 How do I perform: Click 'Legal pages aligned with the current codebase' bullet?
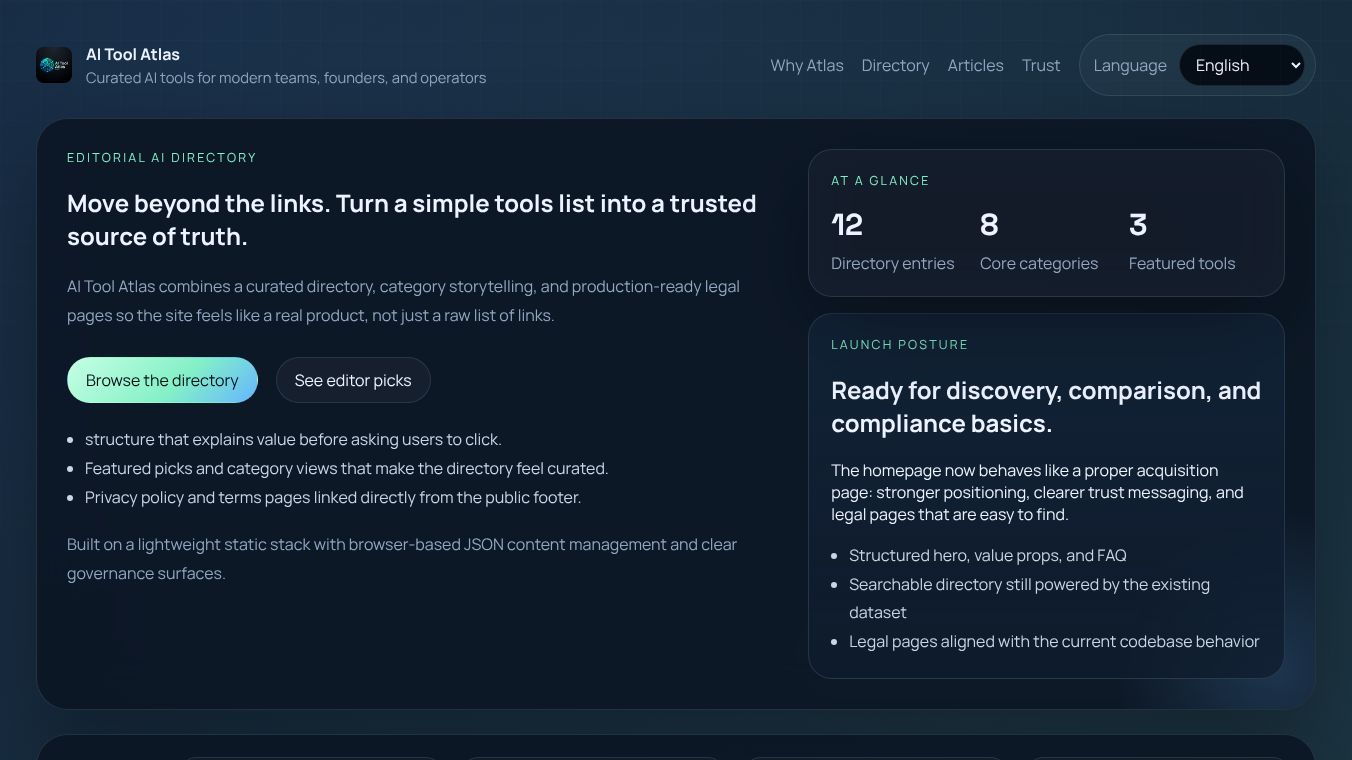point(1054,641)
